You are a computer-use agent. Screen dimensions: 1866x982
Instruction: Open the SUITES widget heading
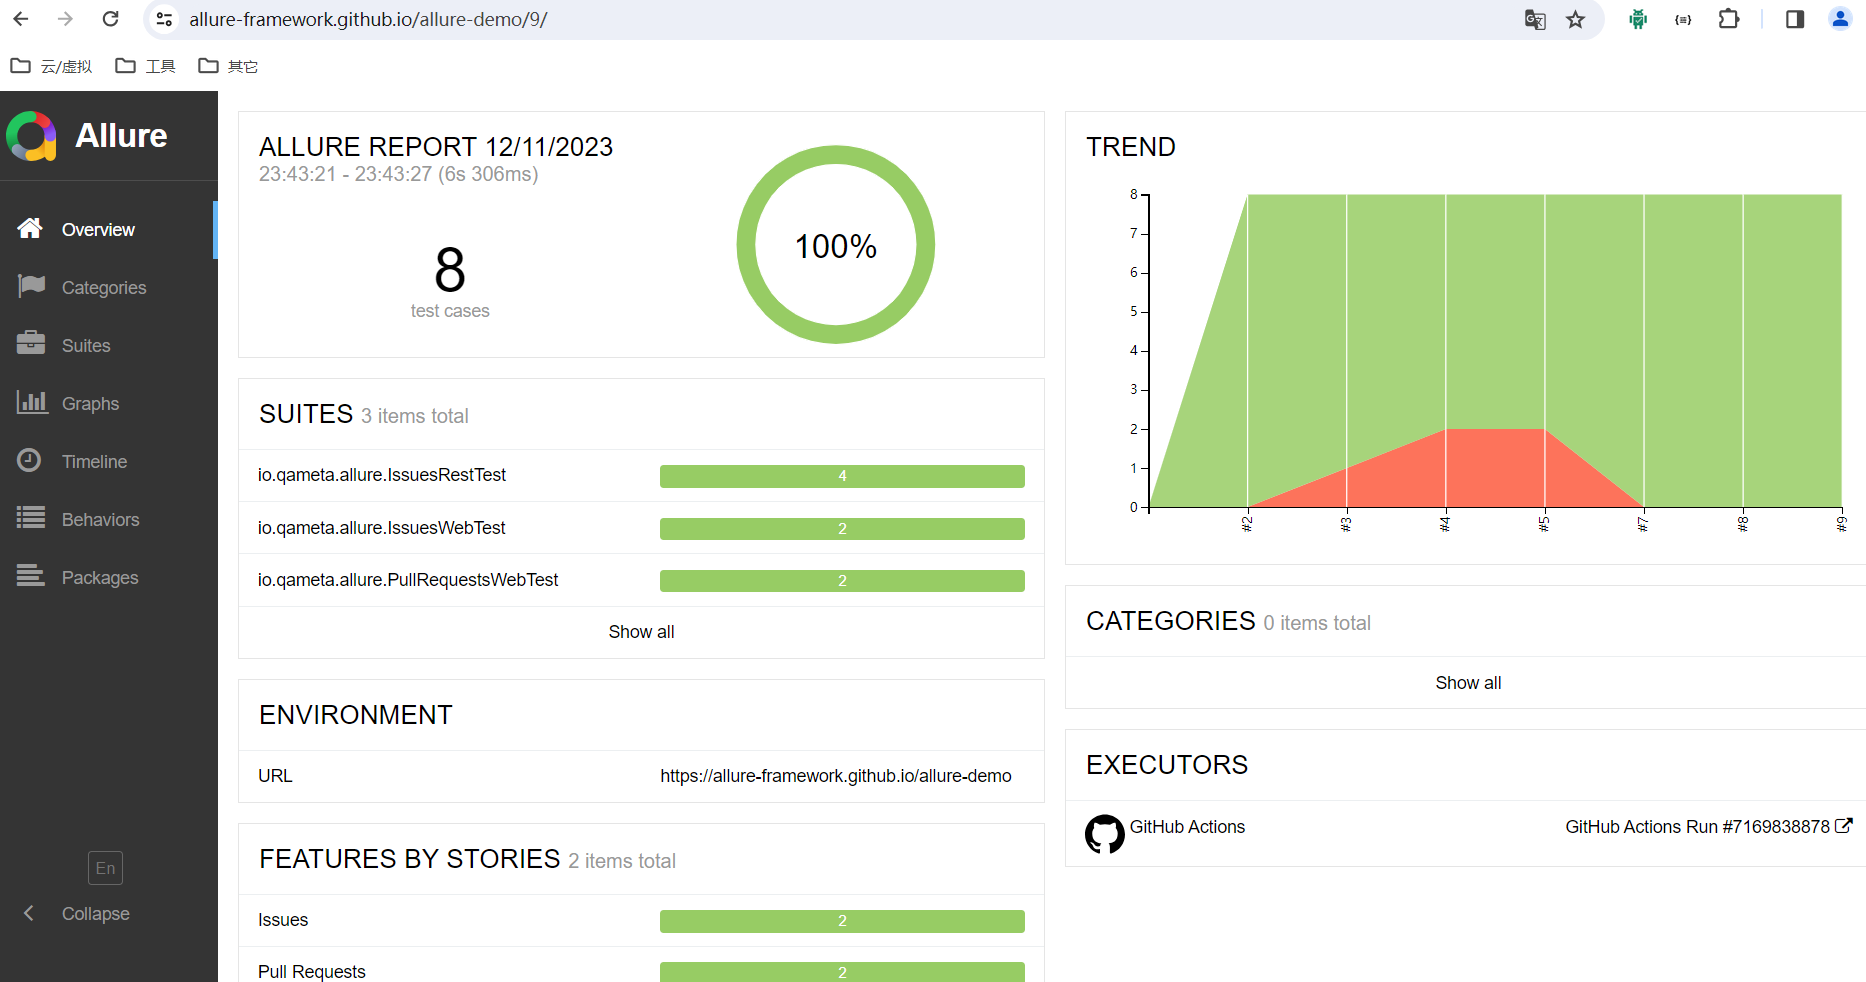click(306, 414)
